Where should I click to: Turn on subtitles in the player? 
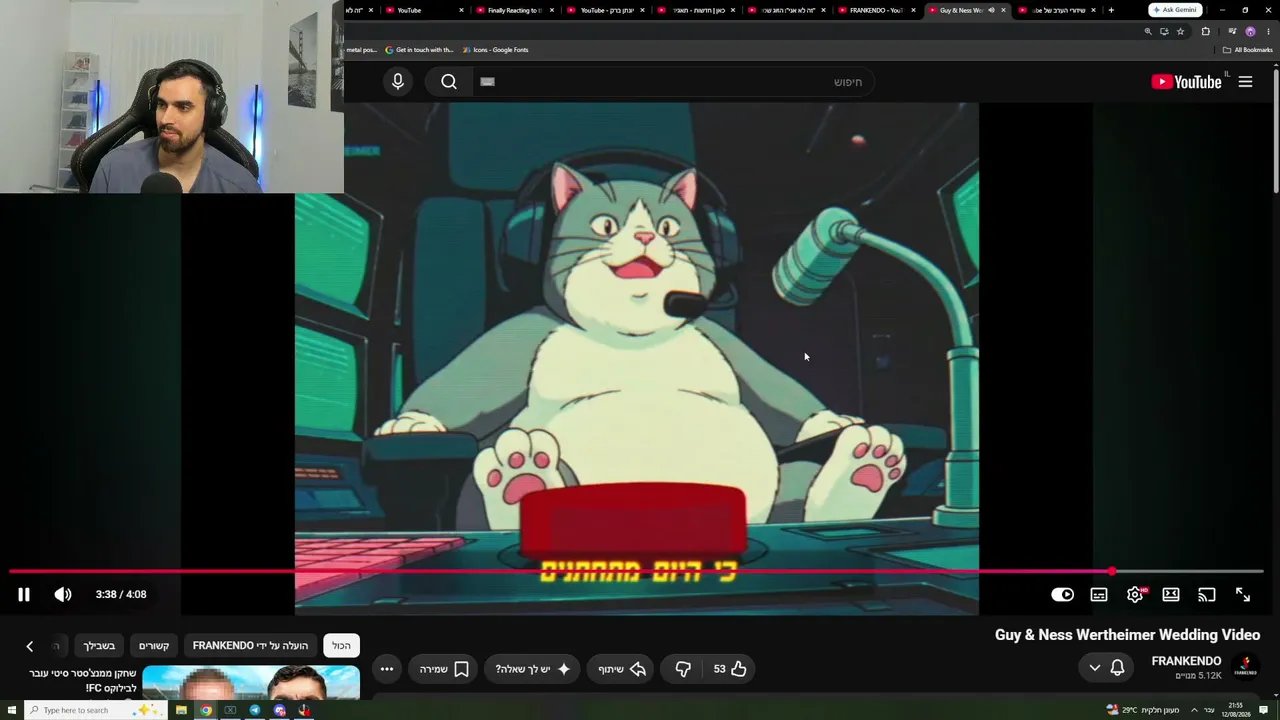click(x=1099, y=594)
